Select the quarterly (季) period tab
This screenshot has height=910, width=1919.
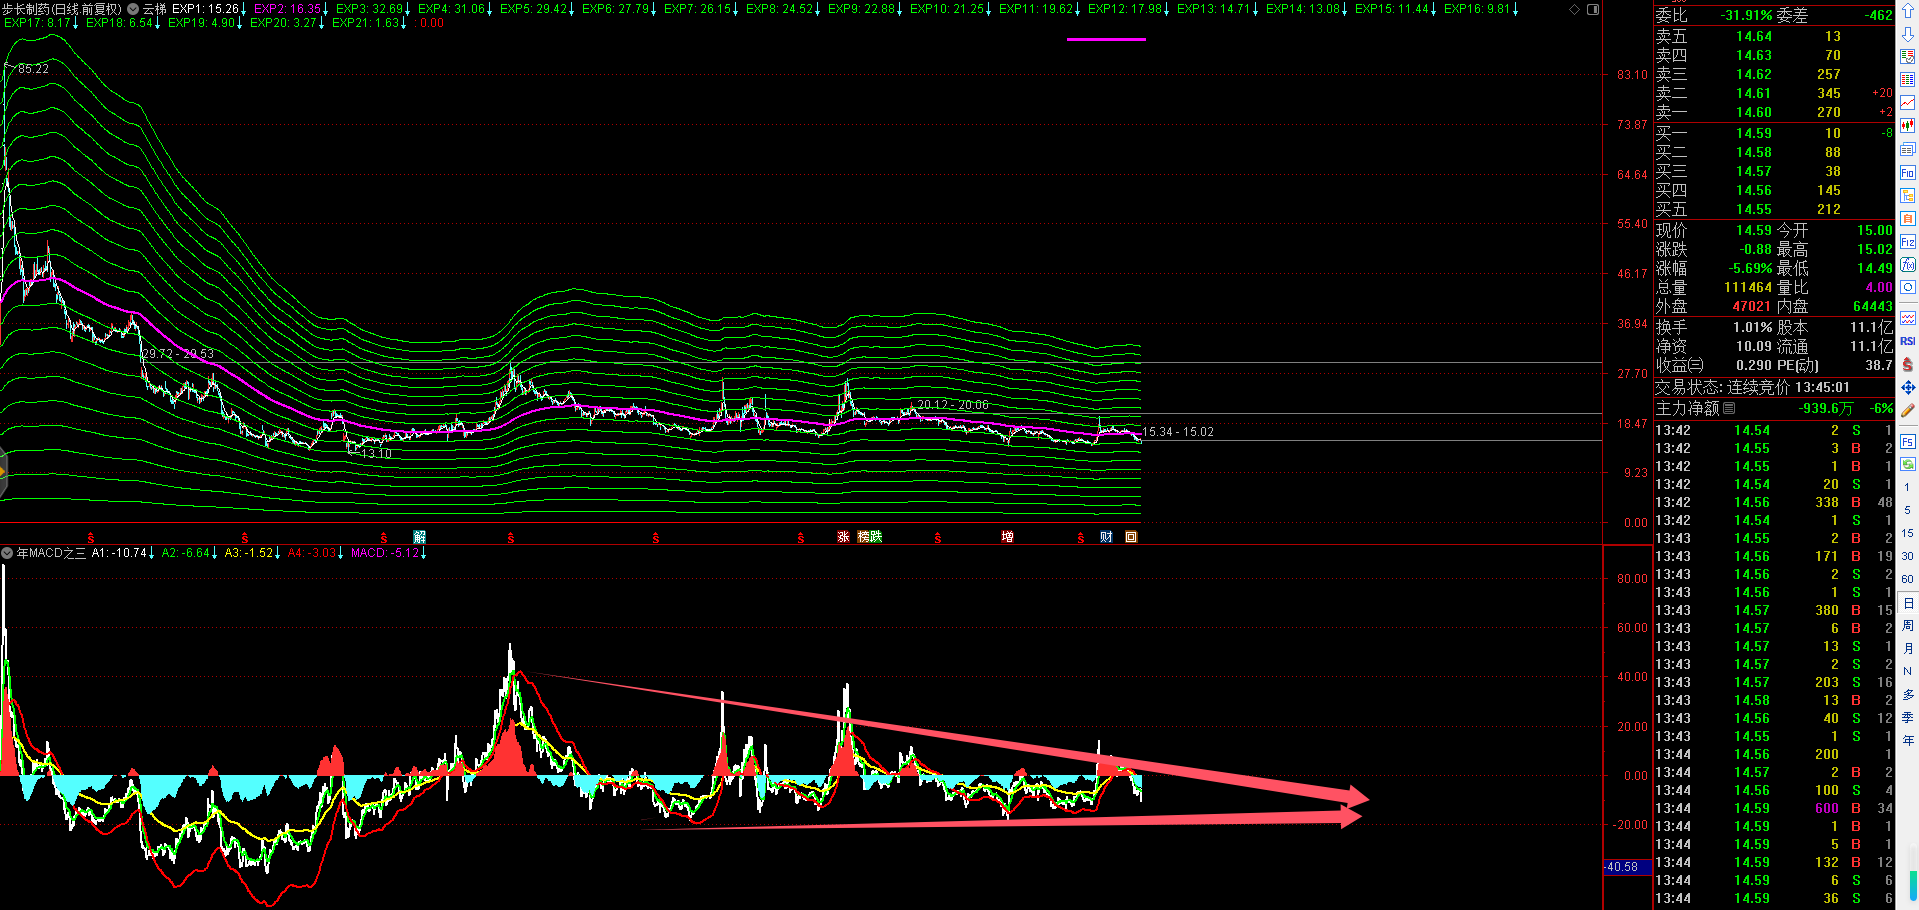[x=1907, y=717]
